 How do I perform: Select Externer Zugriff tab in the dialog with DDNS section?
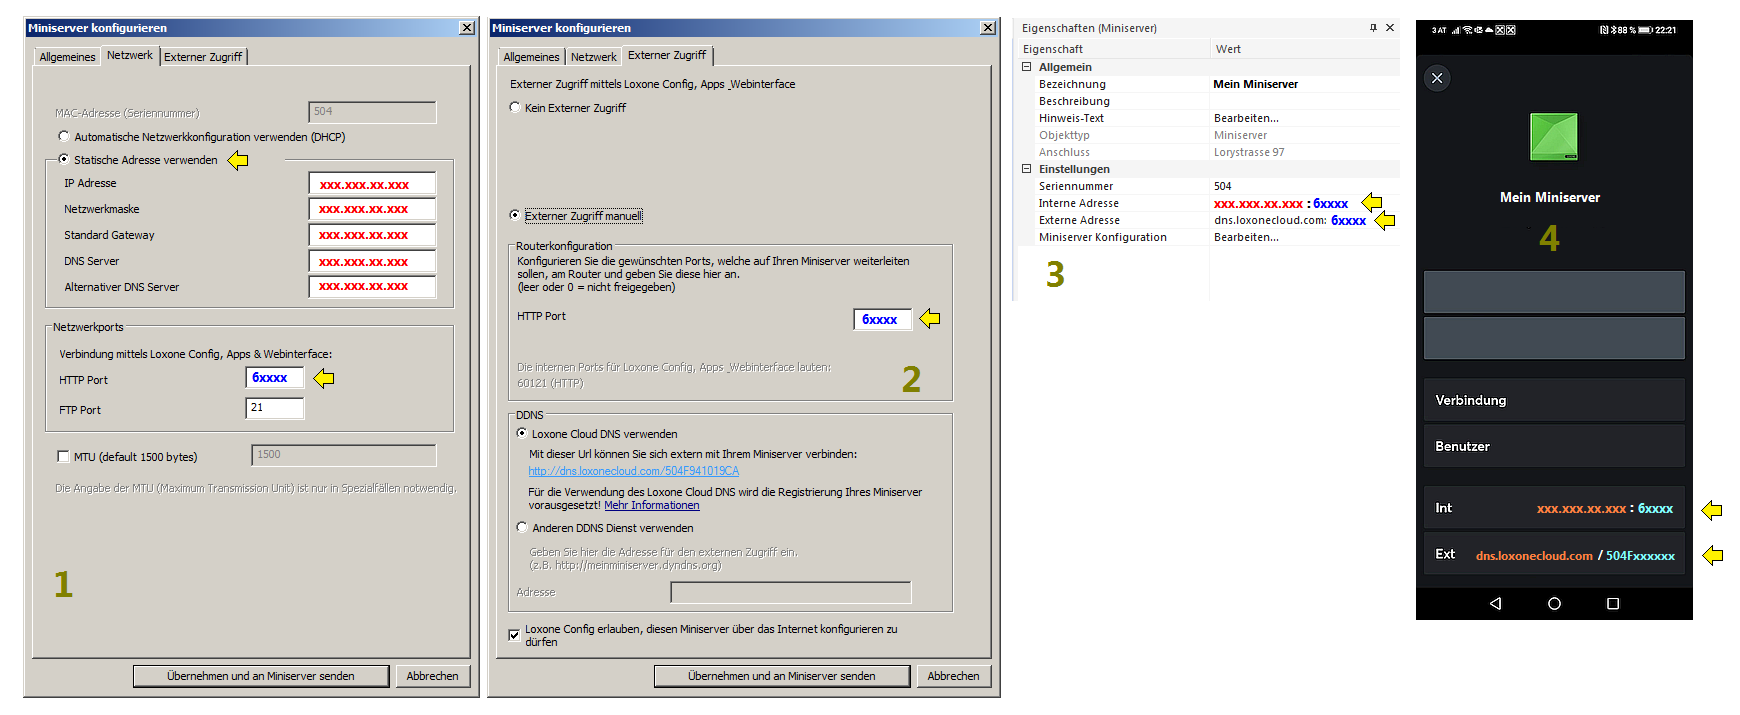667,55
